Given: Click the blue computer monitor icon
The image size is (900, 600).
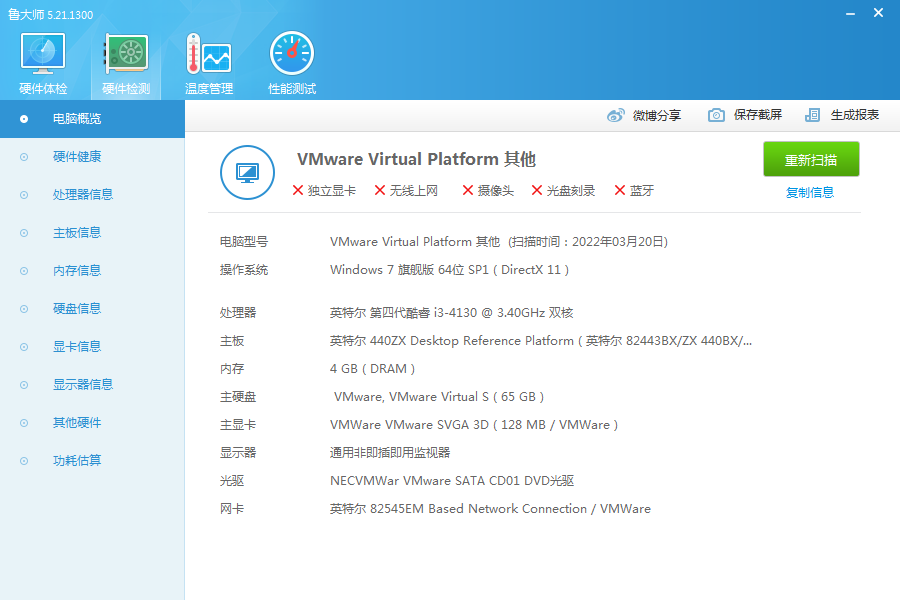Looking at the screenshot, I should tap(247, 172).
